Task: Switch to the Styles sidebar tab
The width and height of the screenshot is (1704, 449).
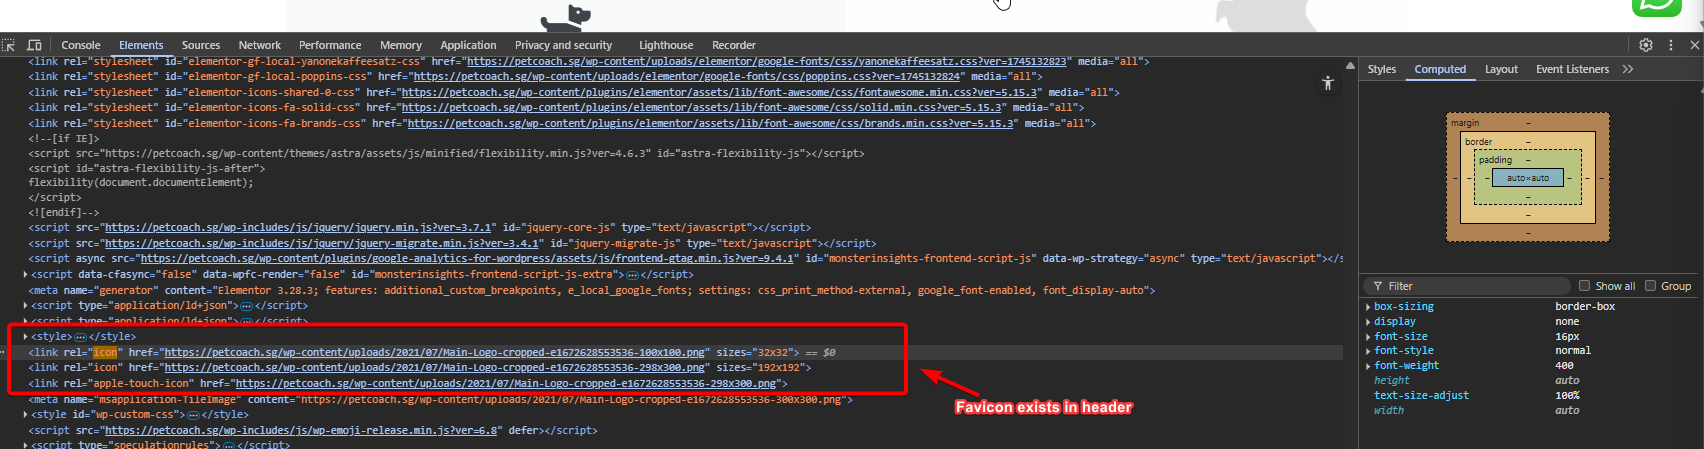Action: coord(1382,69)
